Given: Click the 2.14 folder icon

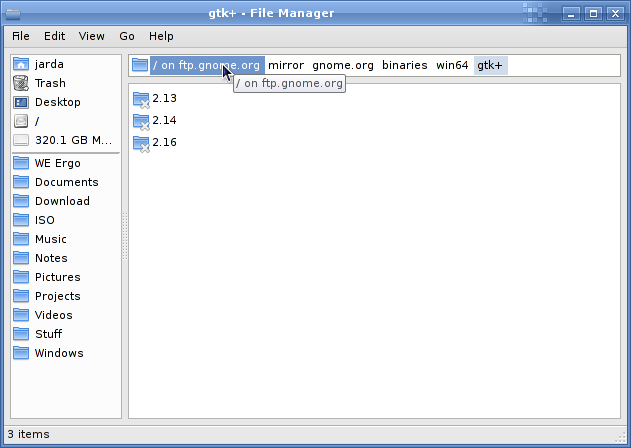Looking at the screenshot, I should pyautogui.click(x=141, y=122).
